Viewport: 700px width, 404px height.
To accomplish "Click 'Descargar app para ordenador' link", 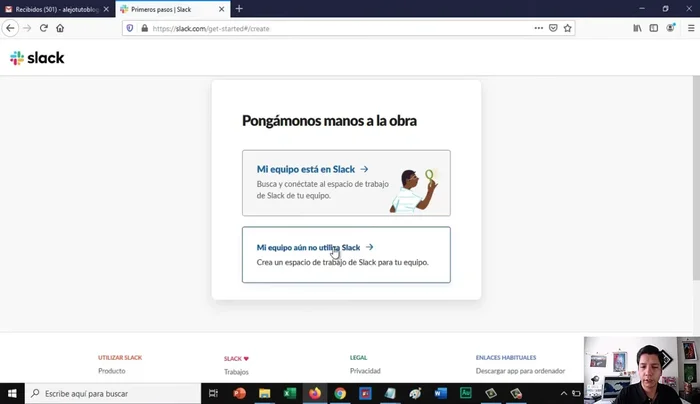I will (520, 371).
